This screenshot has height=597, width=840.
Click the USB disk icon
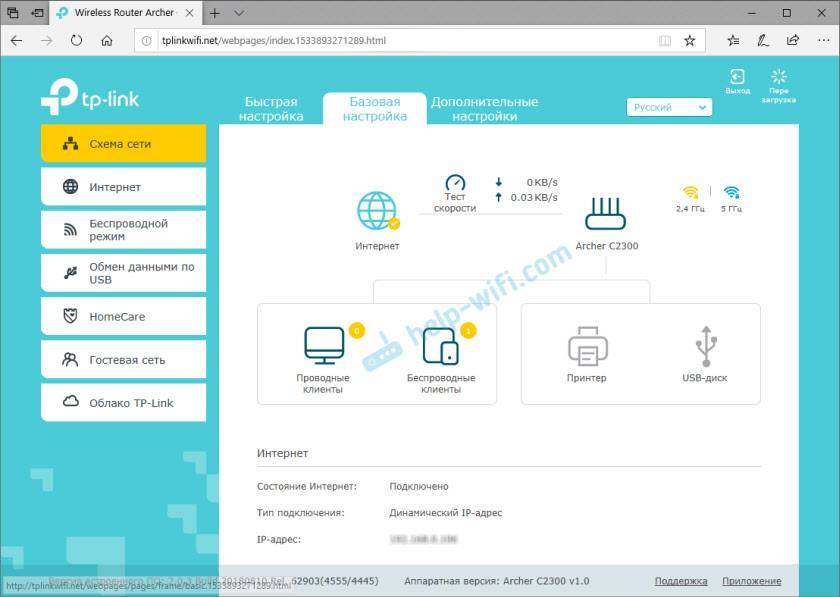click(704, 346)
